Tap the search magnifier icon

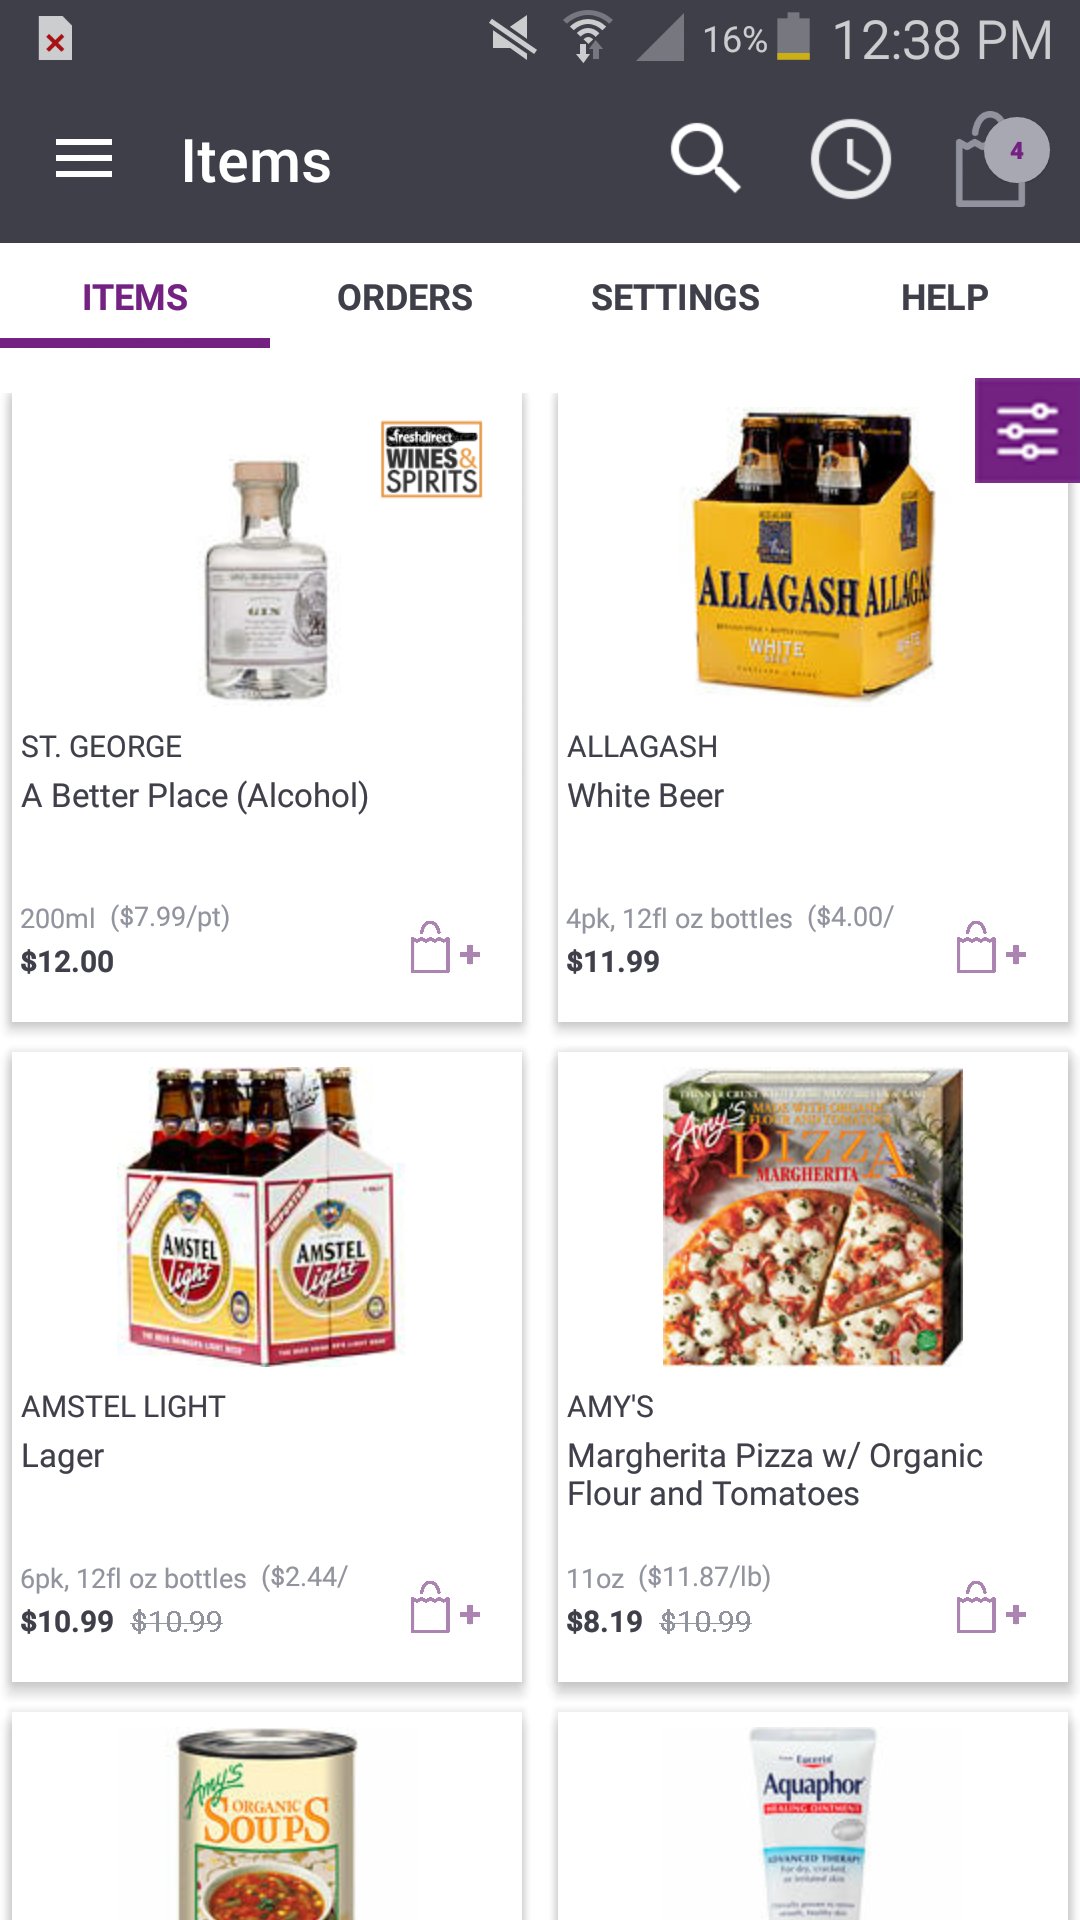[x=704, y=159]
